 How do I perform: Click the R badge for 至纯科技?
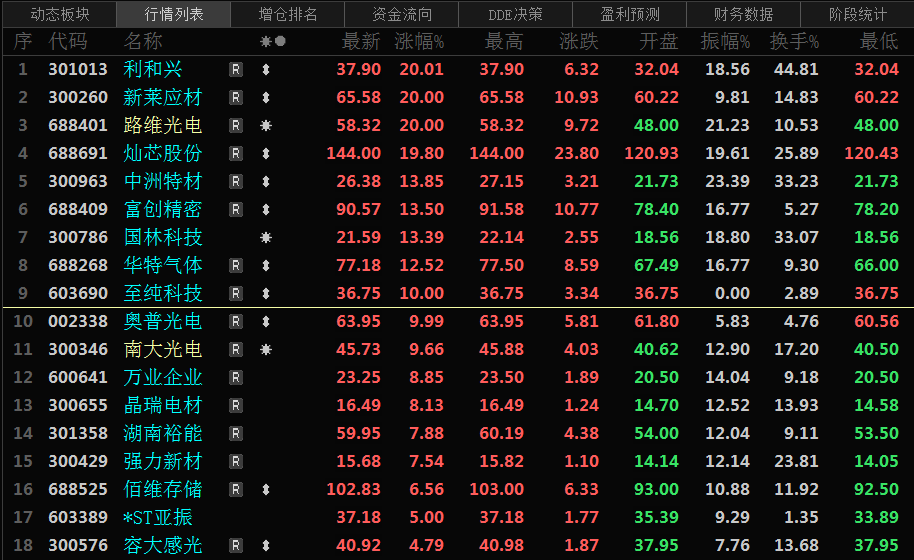[235, 294]
